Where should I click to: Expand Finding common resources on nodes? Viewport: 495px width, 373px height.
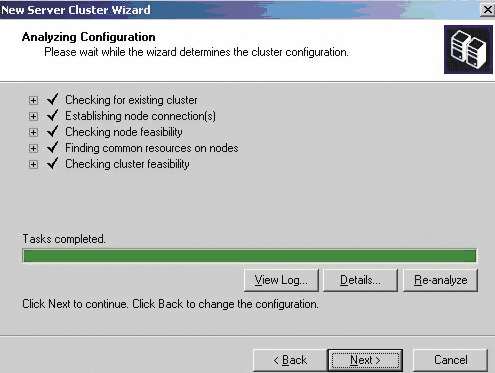(x=33, y=148)
